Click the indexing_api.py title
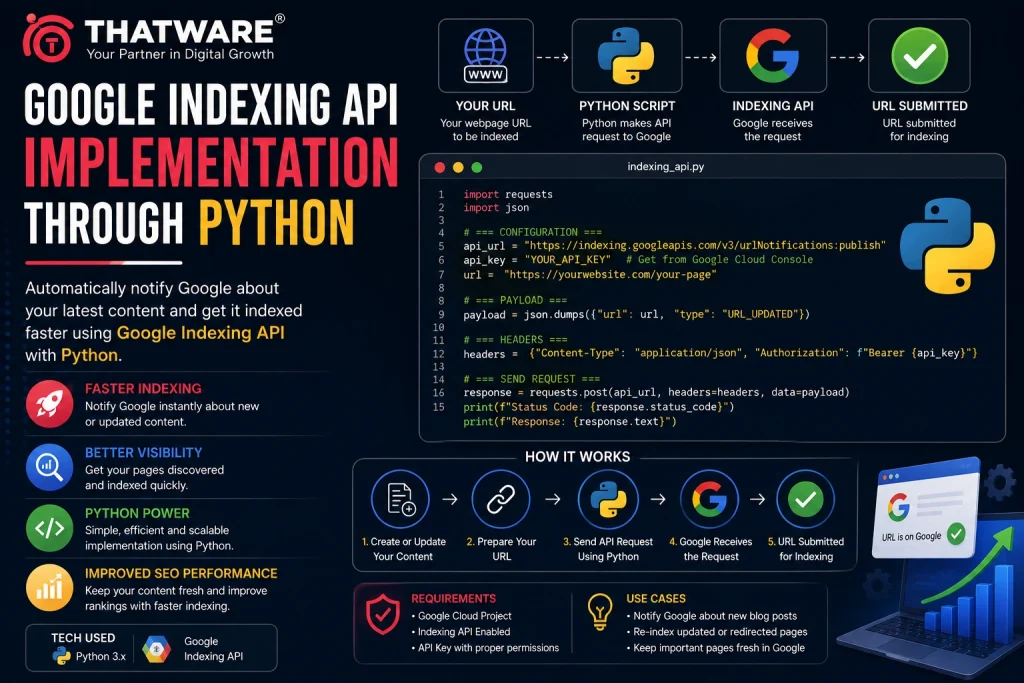Image resolution: width=1024 pixels, height=683 pixels. pos(665,167)
